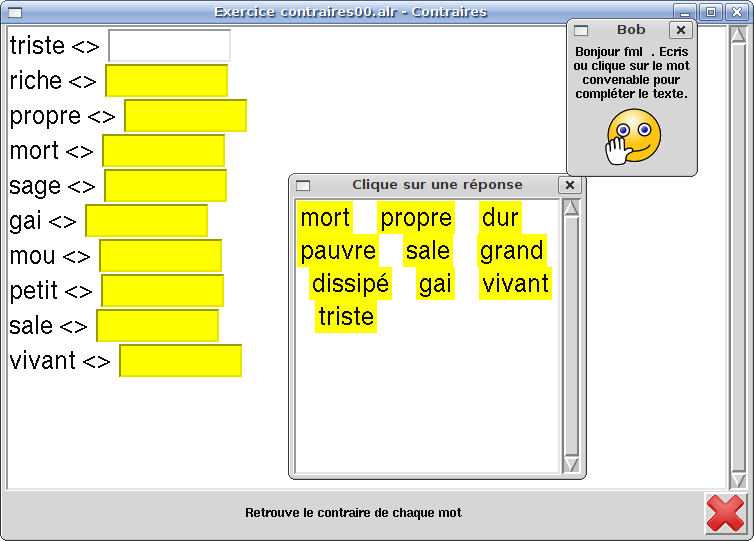Maximize the main Contraires window
The image size is (754, 541).
(x=711, y=12)
